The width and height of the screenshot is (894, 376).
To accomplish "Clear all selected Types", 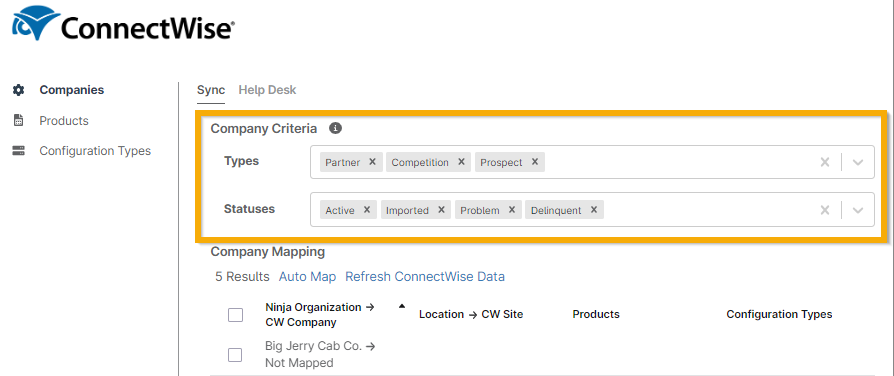I will click(x=824, y=162).
